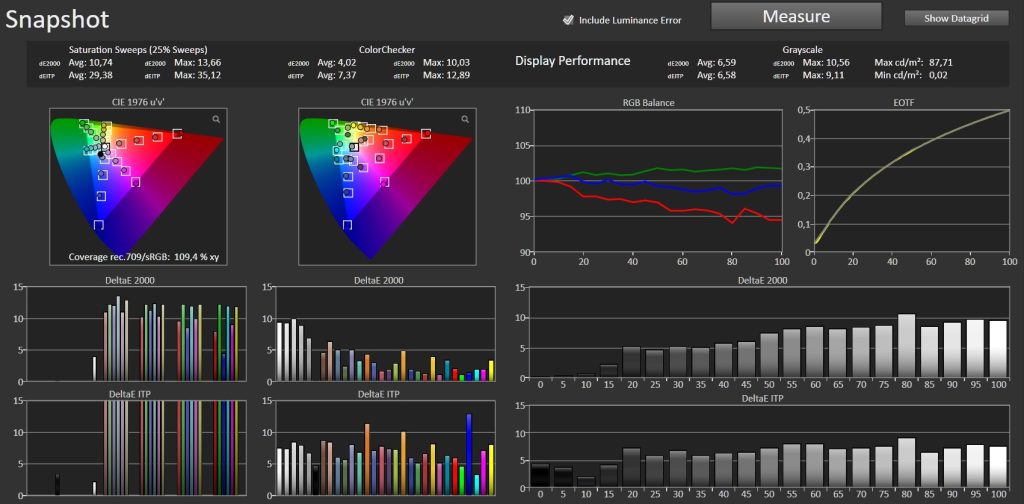The height and width of the screenshot is (504, 1024).
Task: Click magnifier icon on Saturation Sweeps CIE chart
Action: (216, 119)
